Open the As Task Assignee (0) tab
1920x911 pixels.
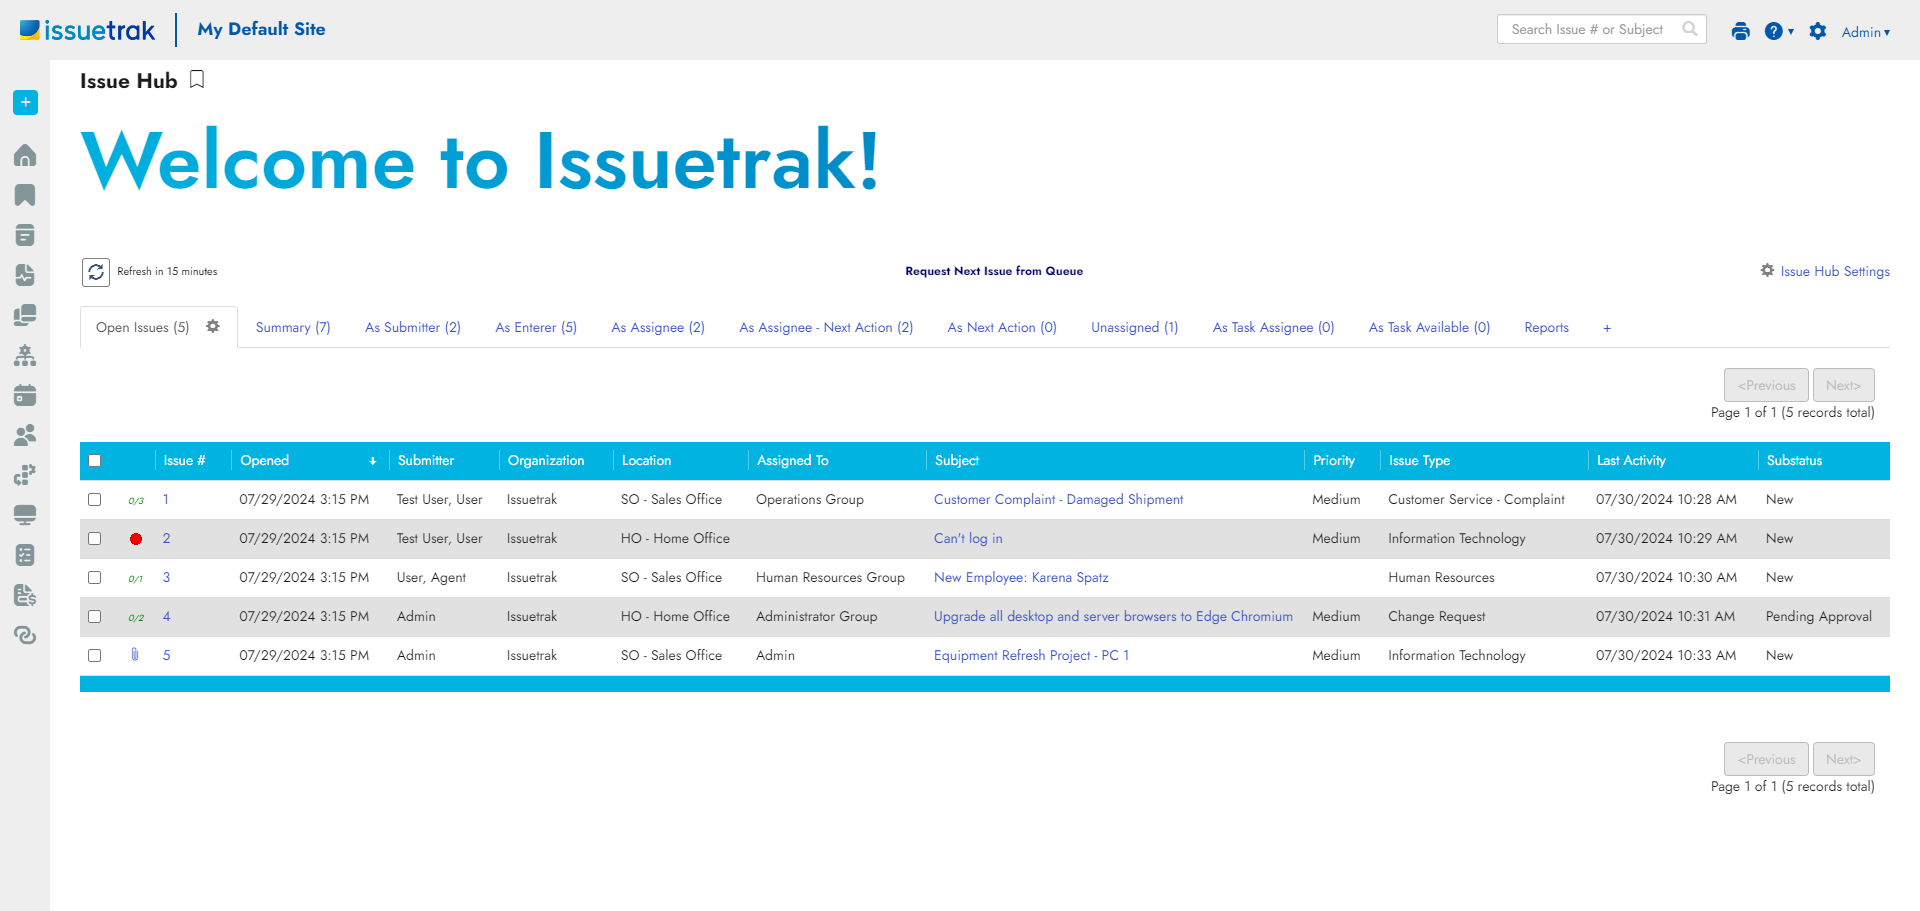pyautogui.click(x=1274, y=327)
